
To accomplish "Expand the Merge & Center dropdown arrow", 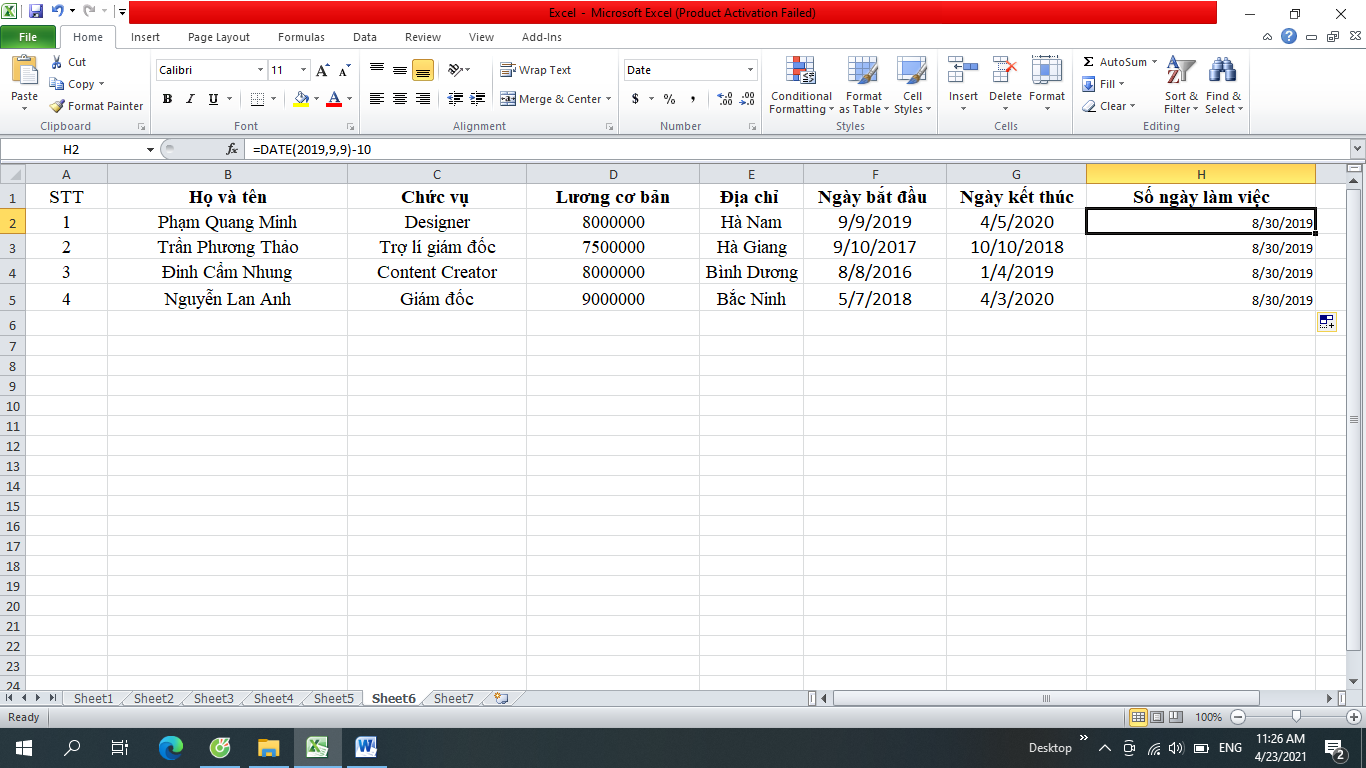I will [x=608, y=99].
